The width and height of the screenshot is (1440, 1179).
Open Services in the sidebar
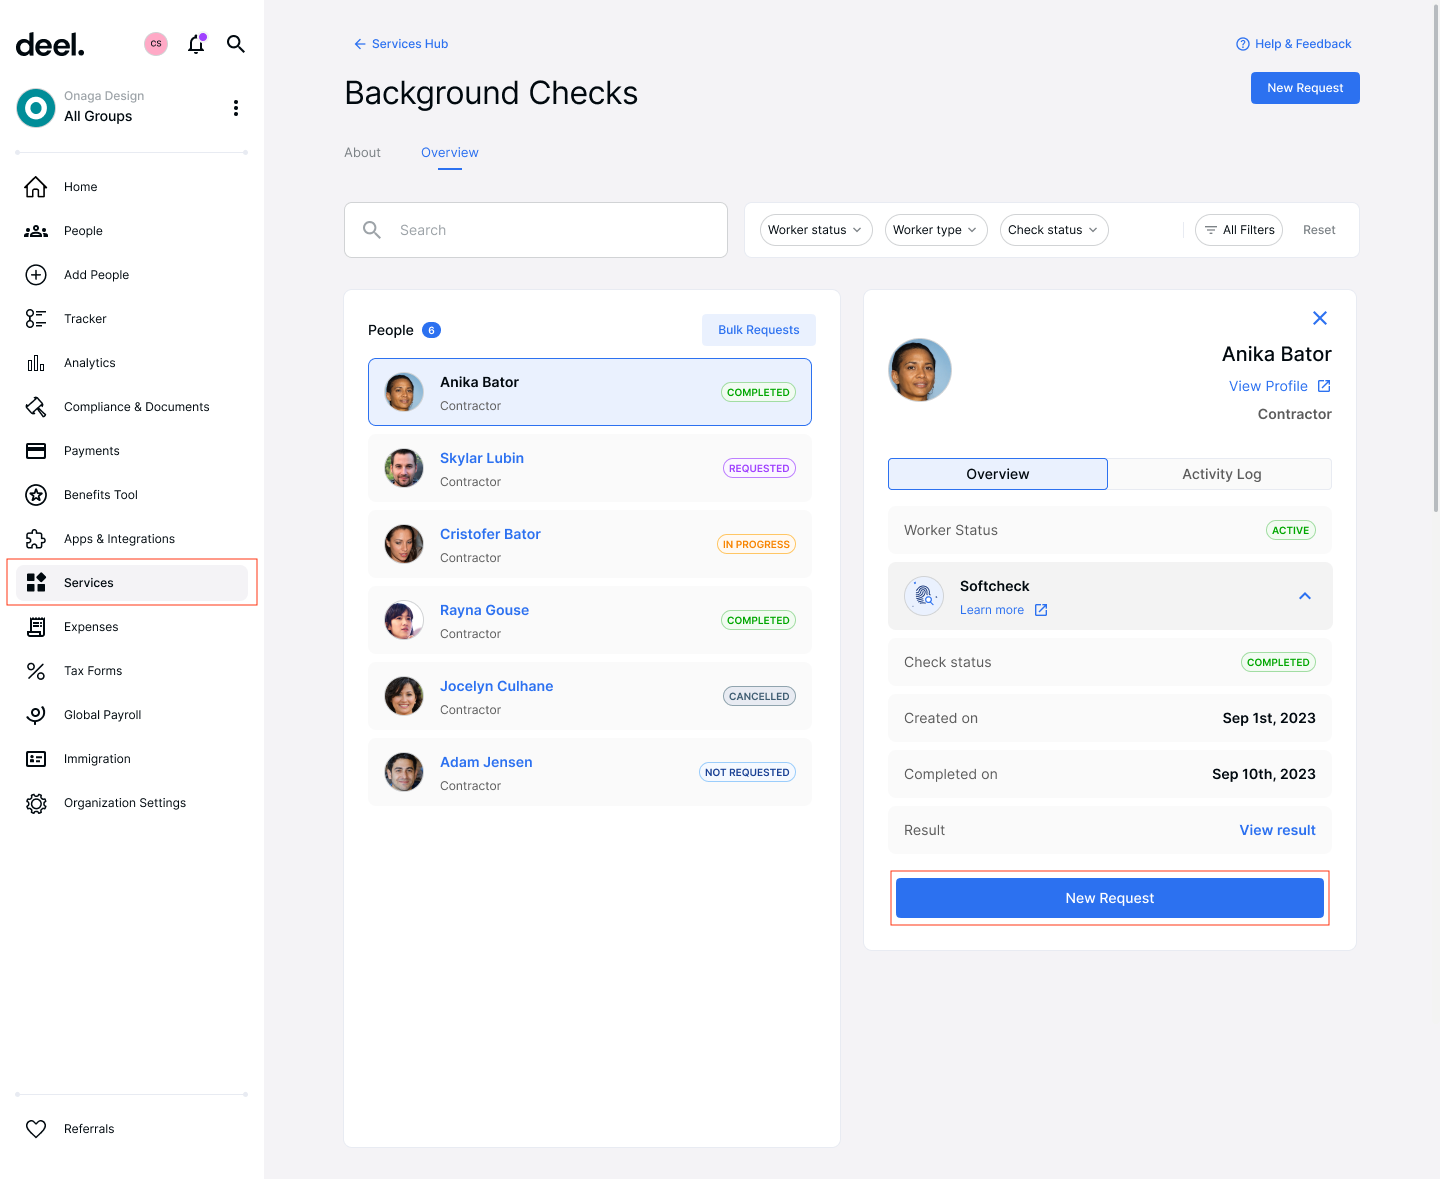pos(132,583)
